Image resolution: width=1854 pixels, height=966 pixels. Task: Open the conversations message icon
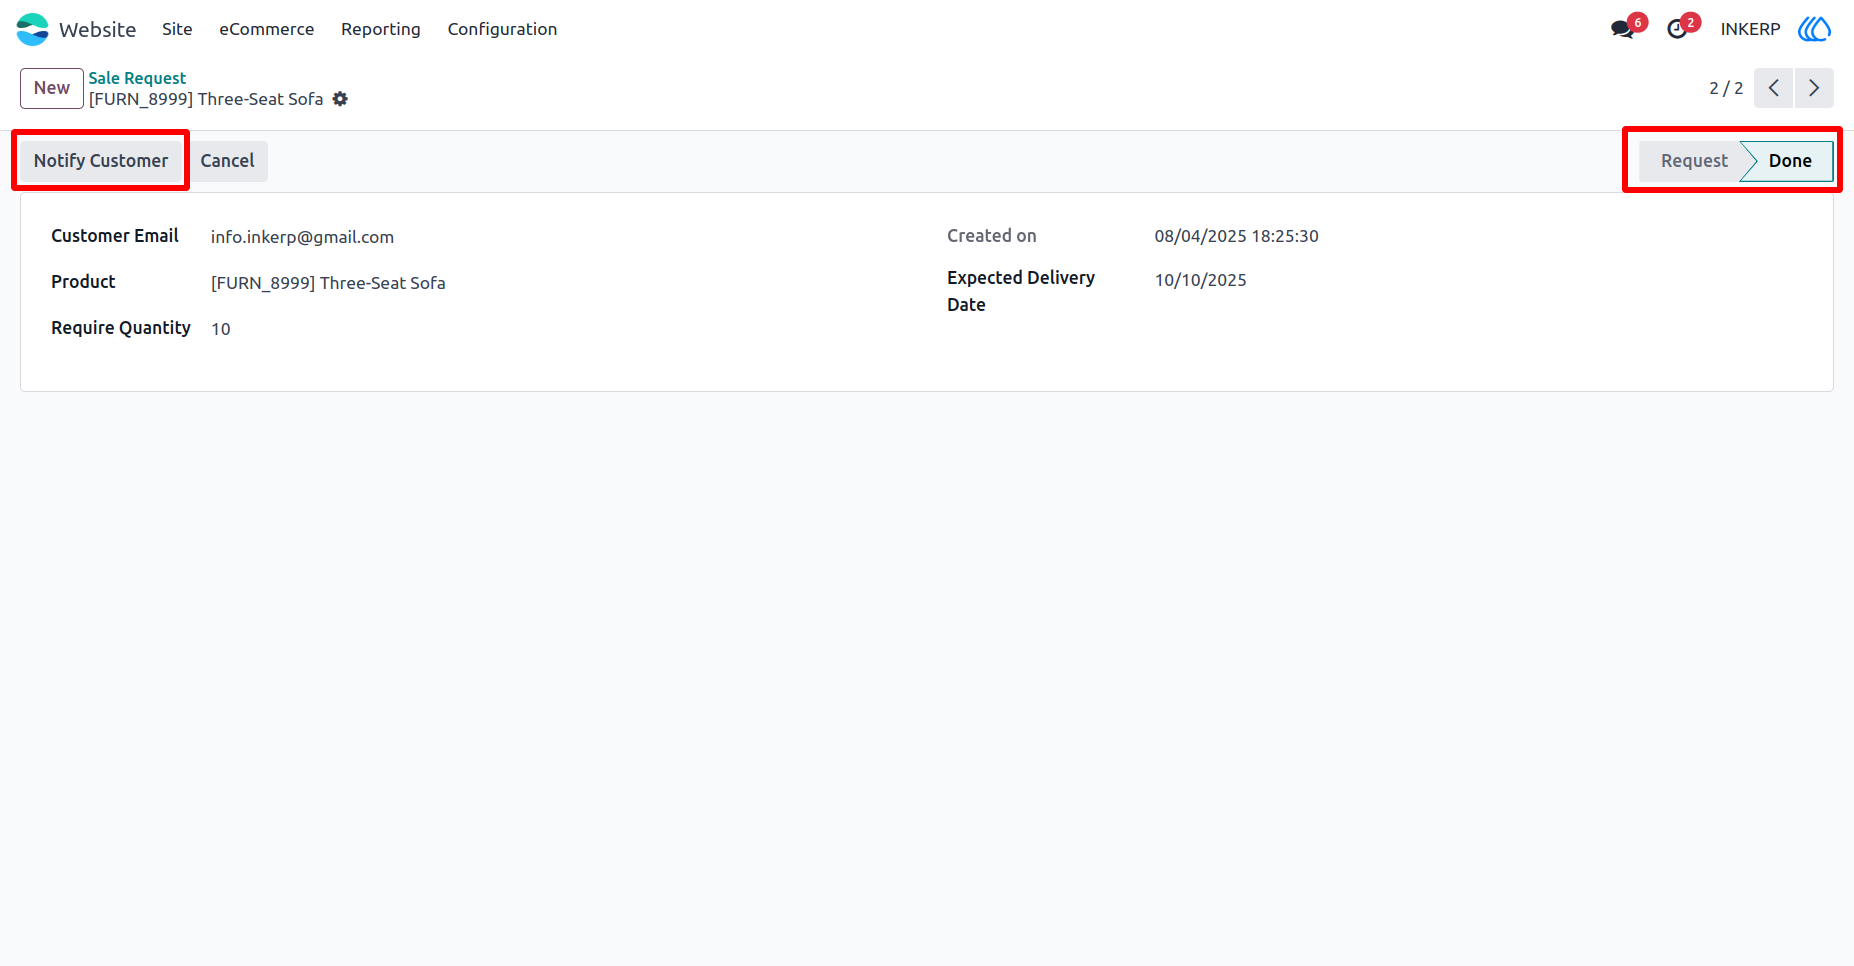pos(1623,29)
